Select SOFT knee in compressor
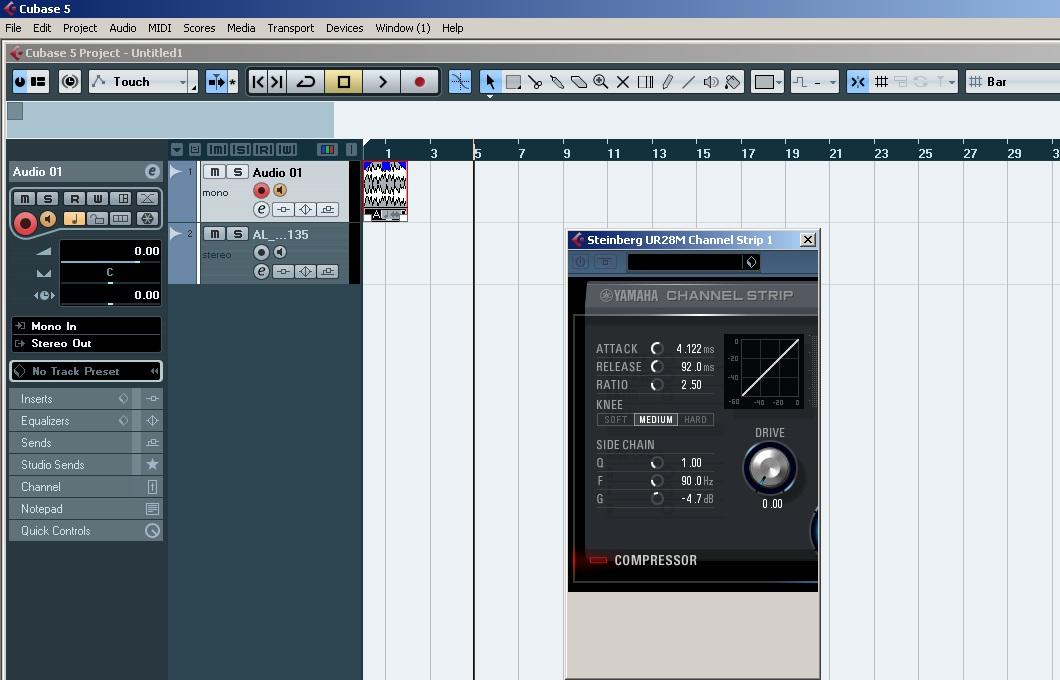 pos(615,420)
